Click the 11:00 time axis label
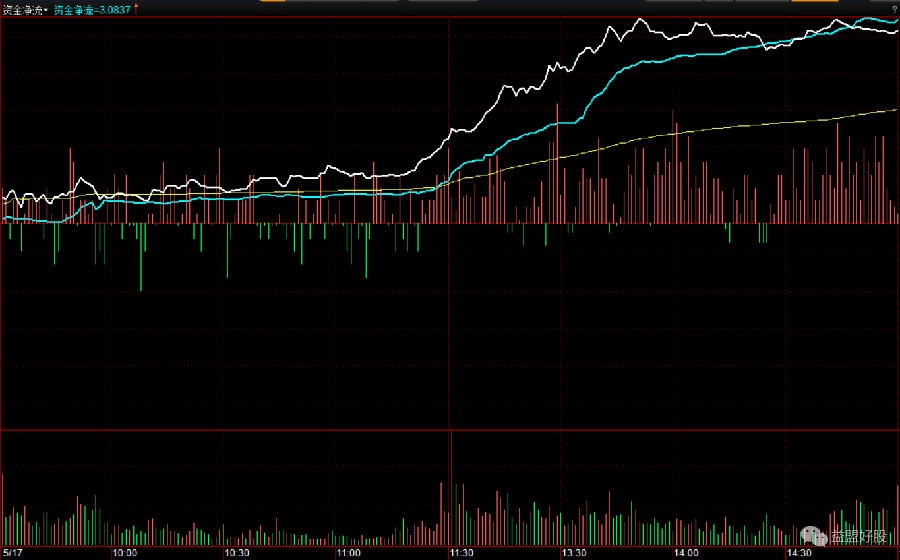The height and width of the screenshot is (560, 900). click(349, 553)
